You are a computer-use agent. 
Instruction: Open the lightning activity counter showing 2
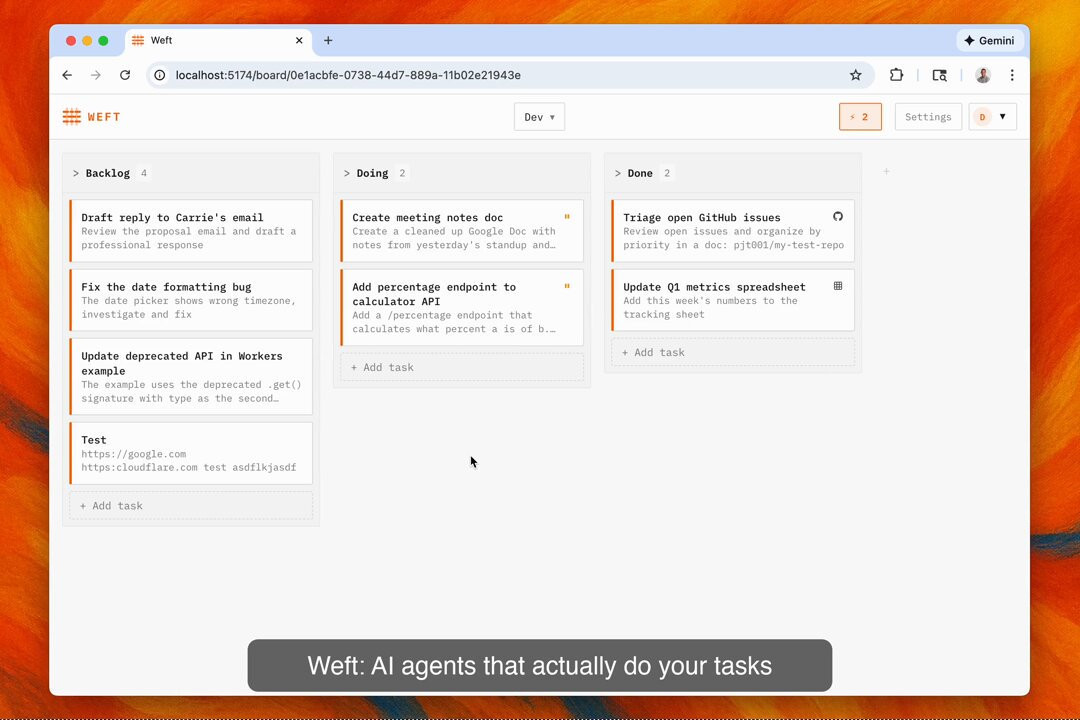pos(860,117)
